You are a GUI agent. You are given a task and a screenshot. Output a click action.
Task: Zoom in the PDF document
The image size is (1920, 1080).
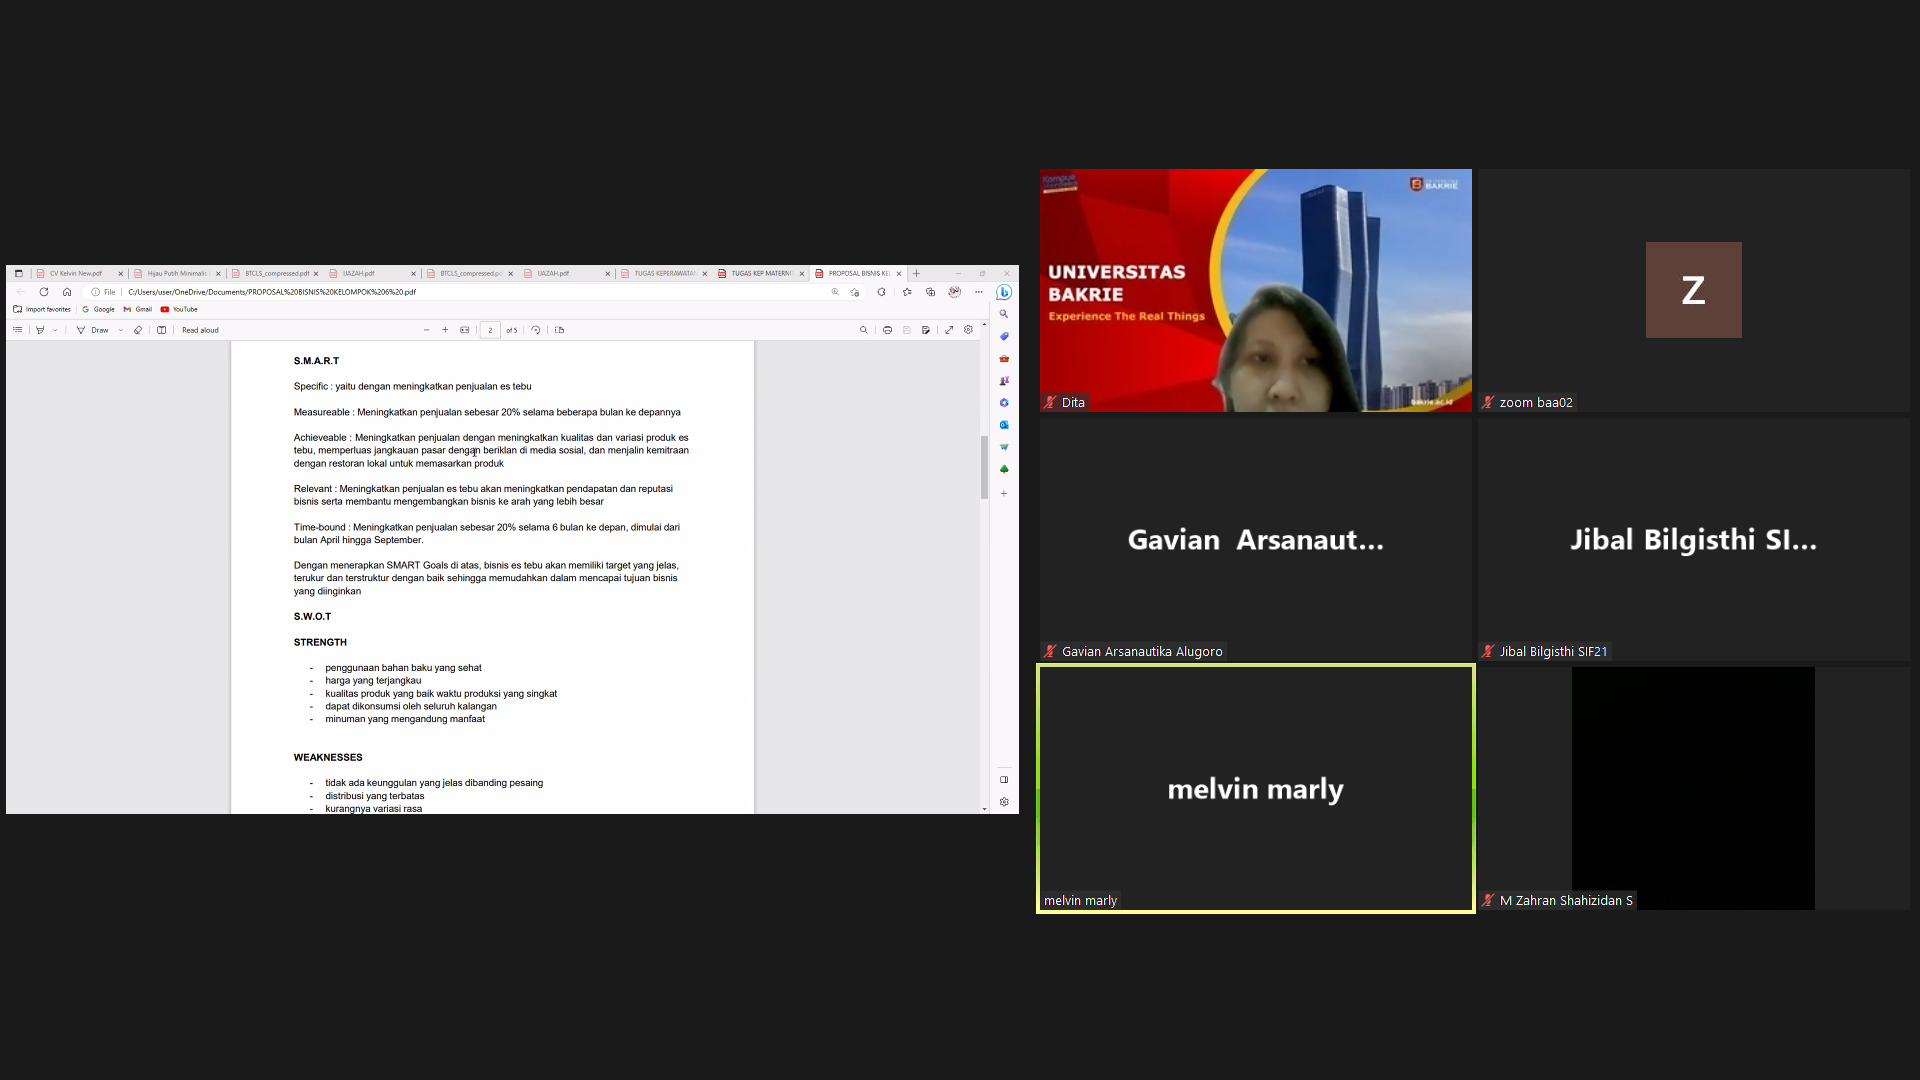pyautogui.click(x=445, y=330)
